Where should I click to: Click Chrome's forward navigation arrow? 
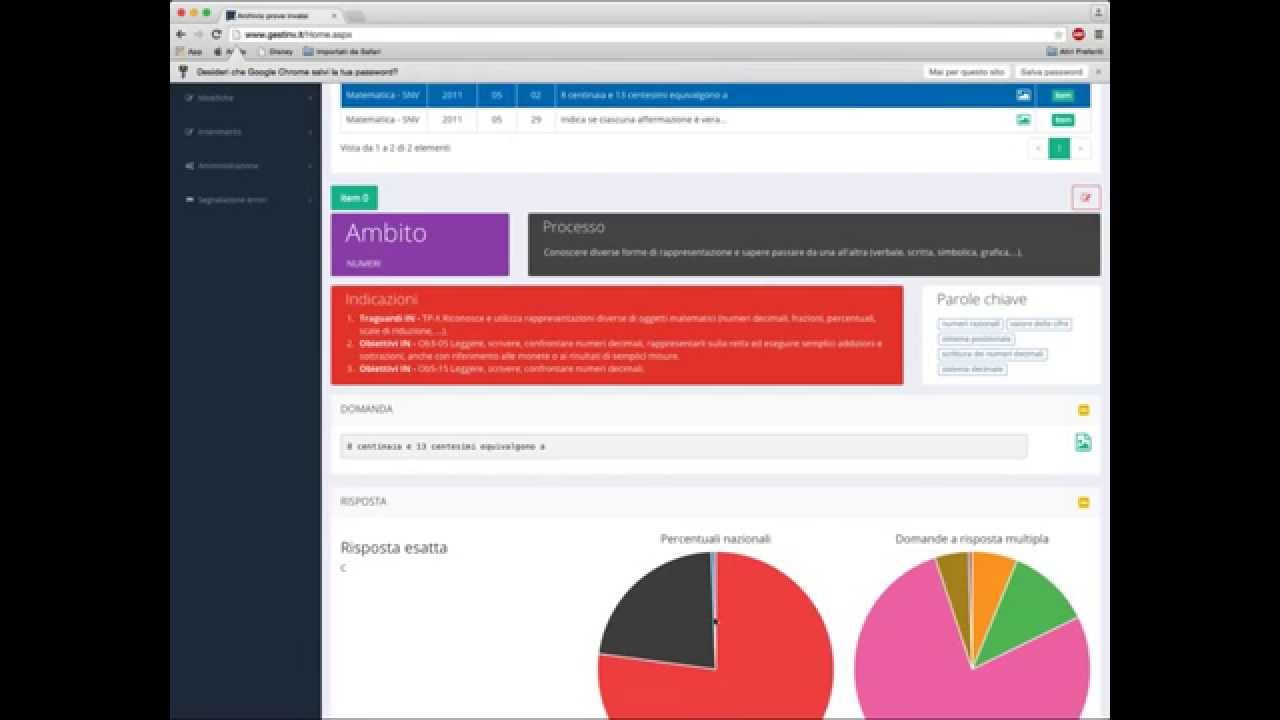(x=198, y=34)
